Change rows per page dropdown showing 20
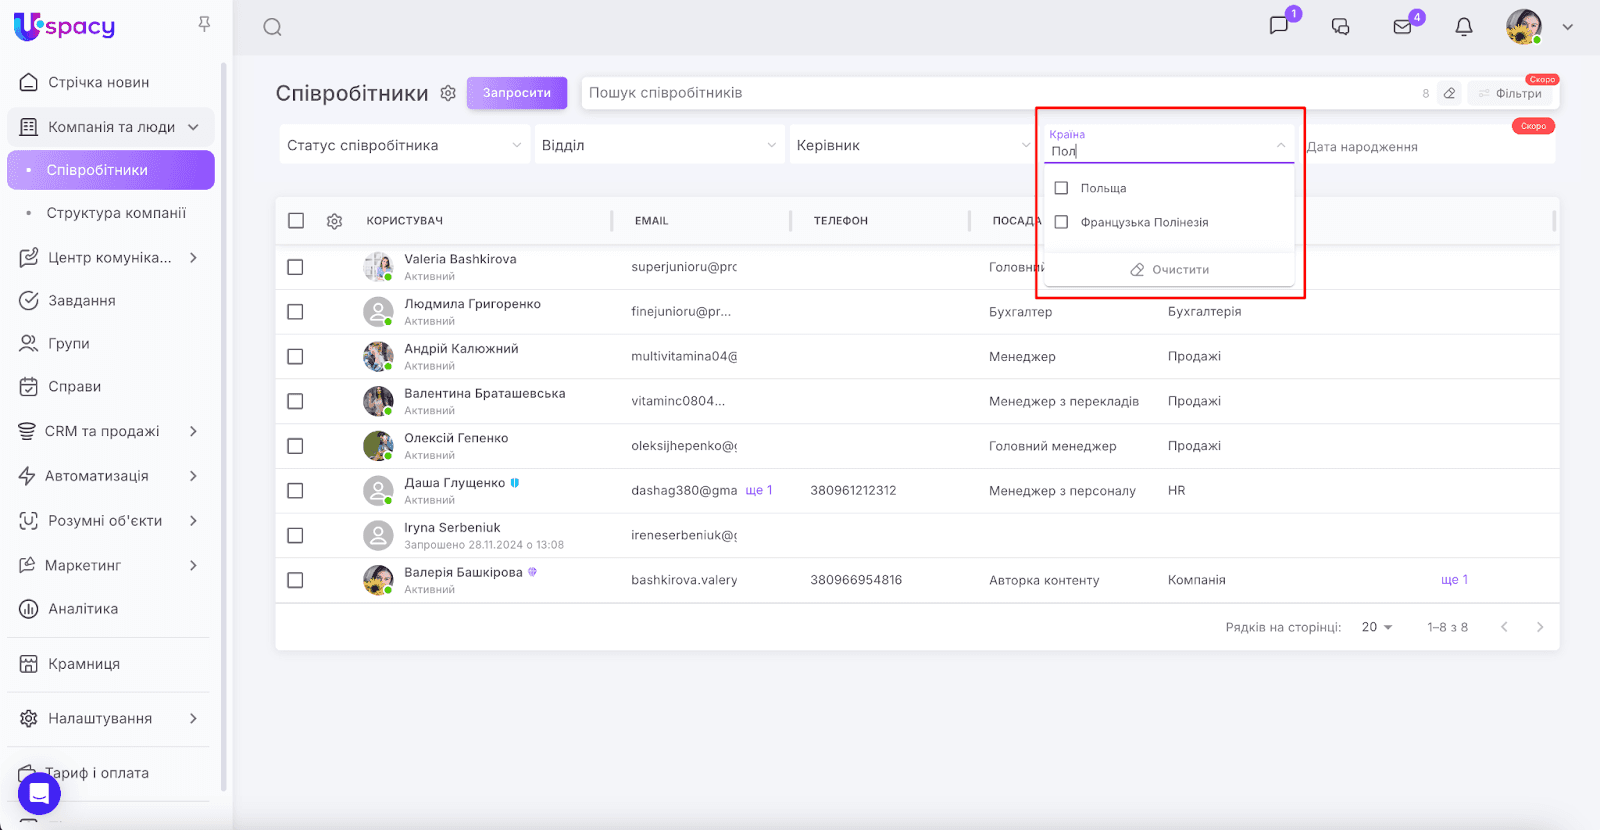Image resolution: width=1600 pixels, height=830 pixels. pos(1377,627)
